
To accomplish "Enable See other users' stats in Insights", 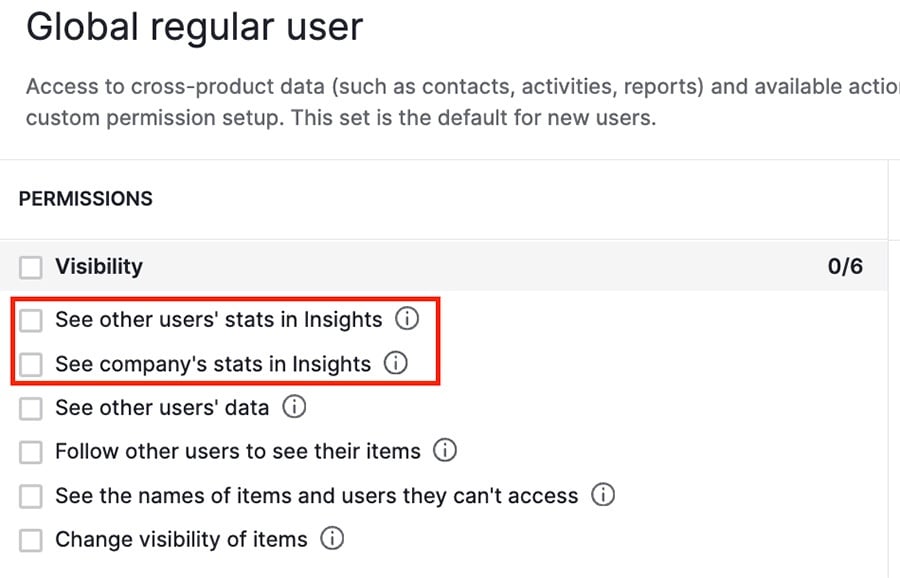I will tap(30, 318).
